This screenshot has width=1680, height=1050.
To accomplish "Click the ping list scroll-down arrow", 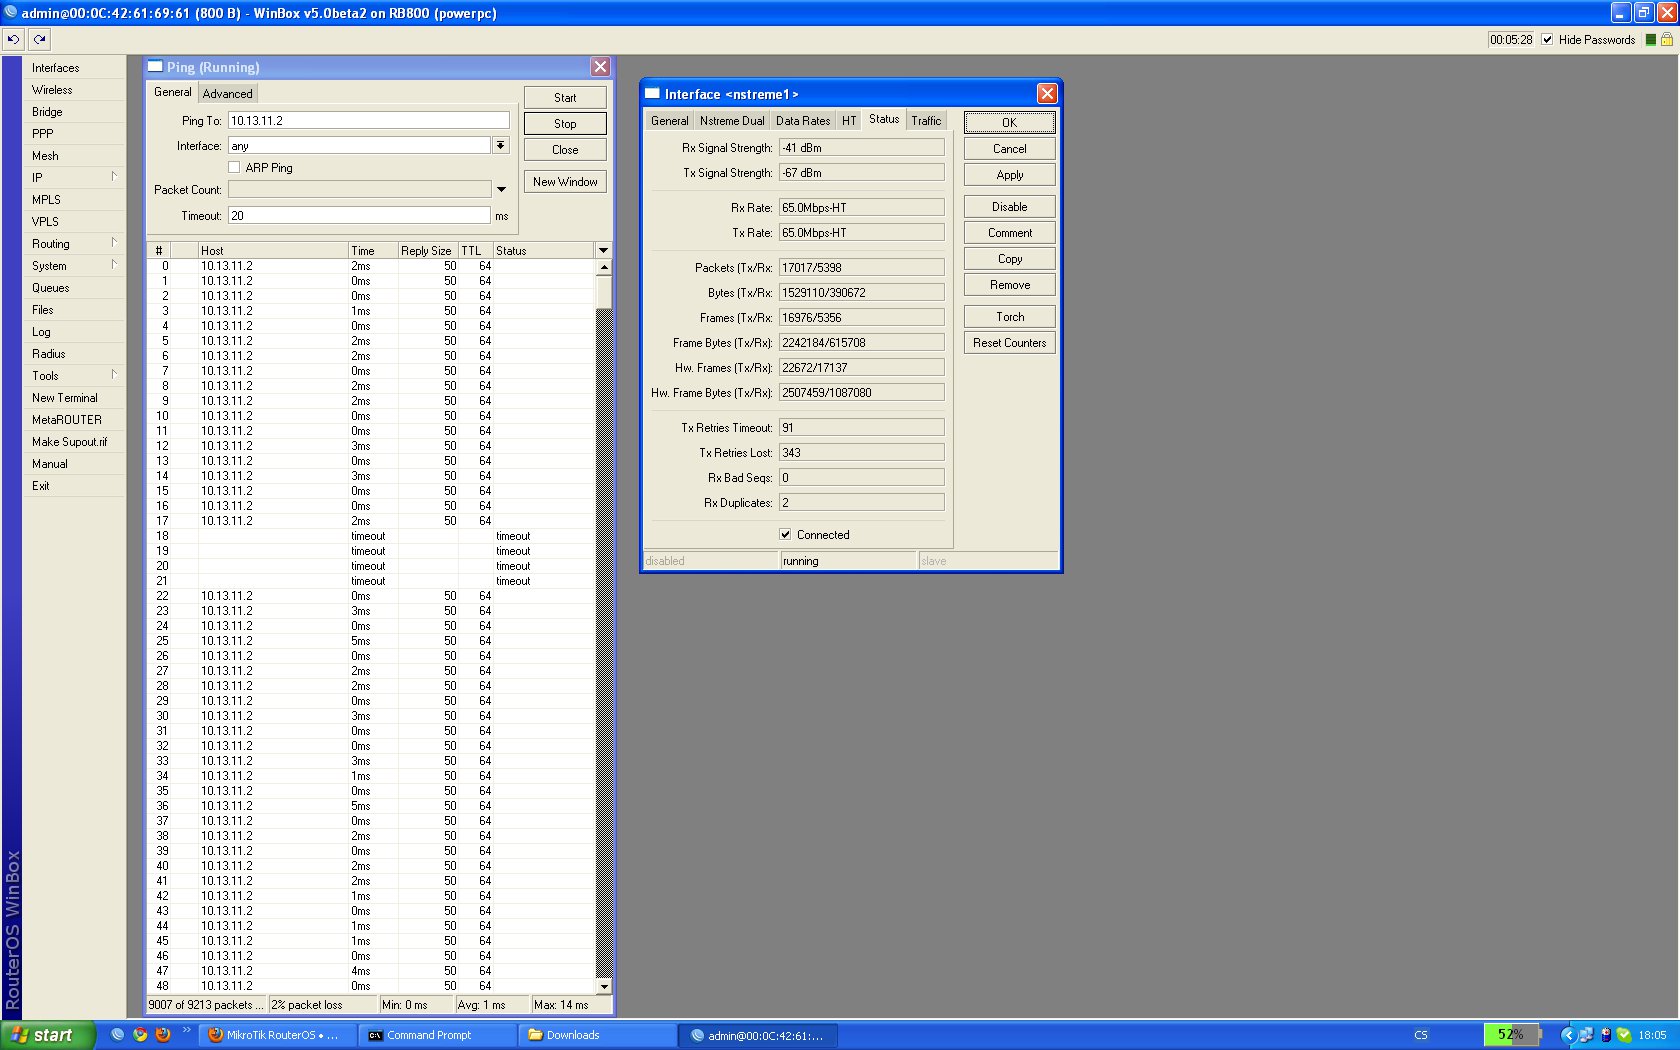I will click(604, 986).
